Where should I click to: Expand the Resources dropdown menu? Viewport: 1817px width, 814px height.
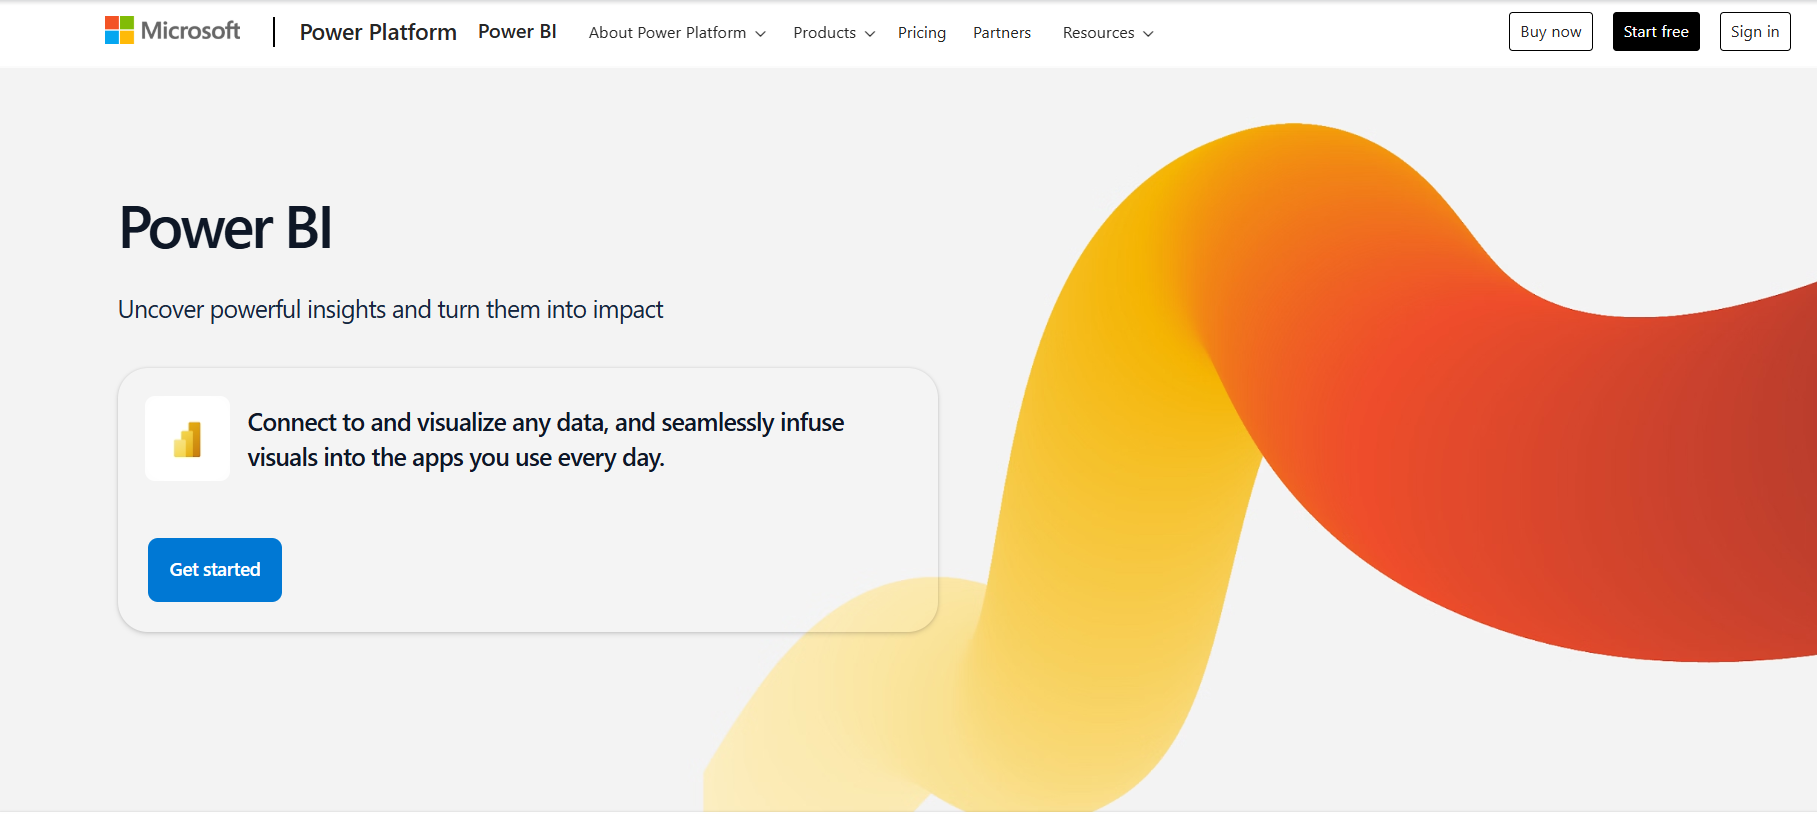[x=1098, y=33]
